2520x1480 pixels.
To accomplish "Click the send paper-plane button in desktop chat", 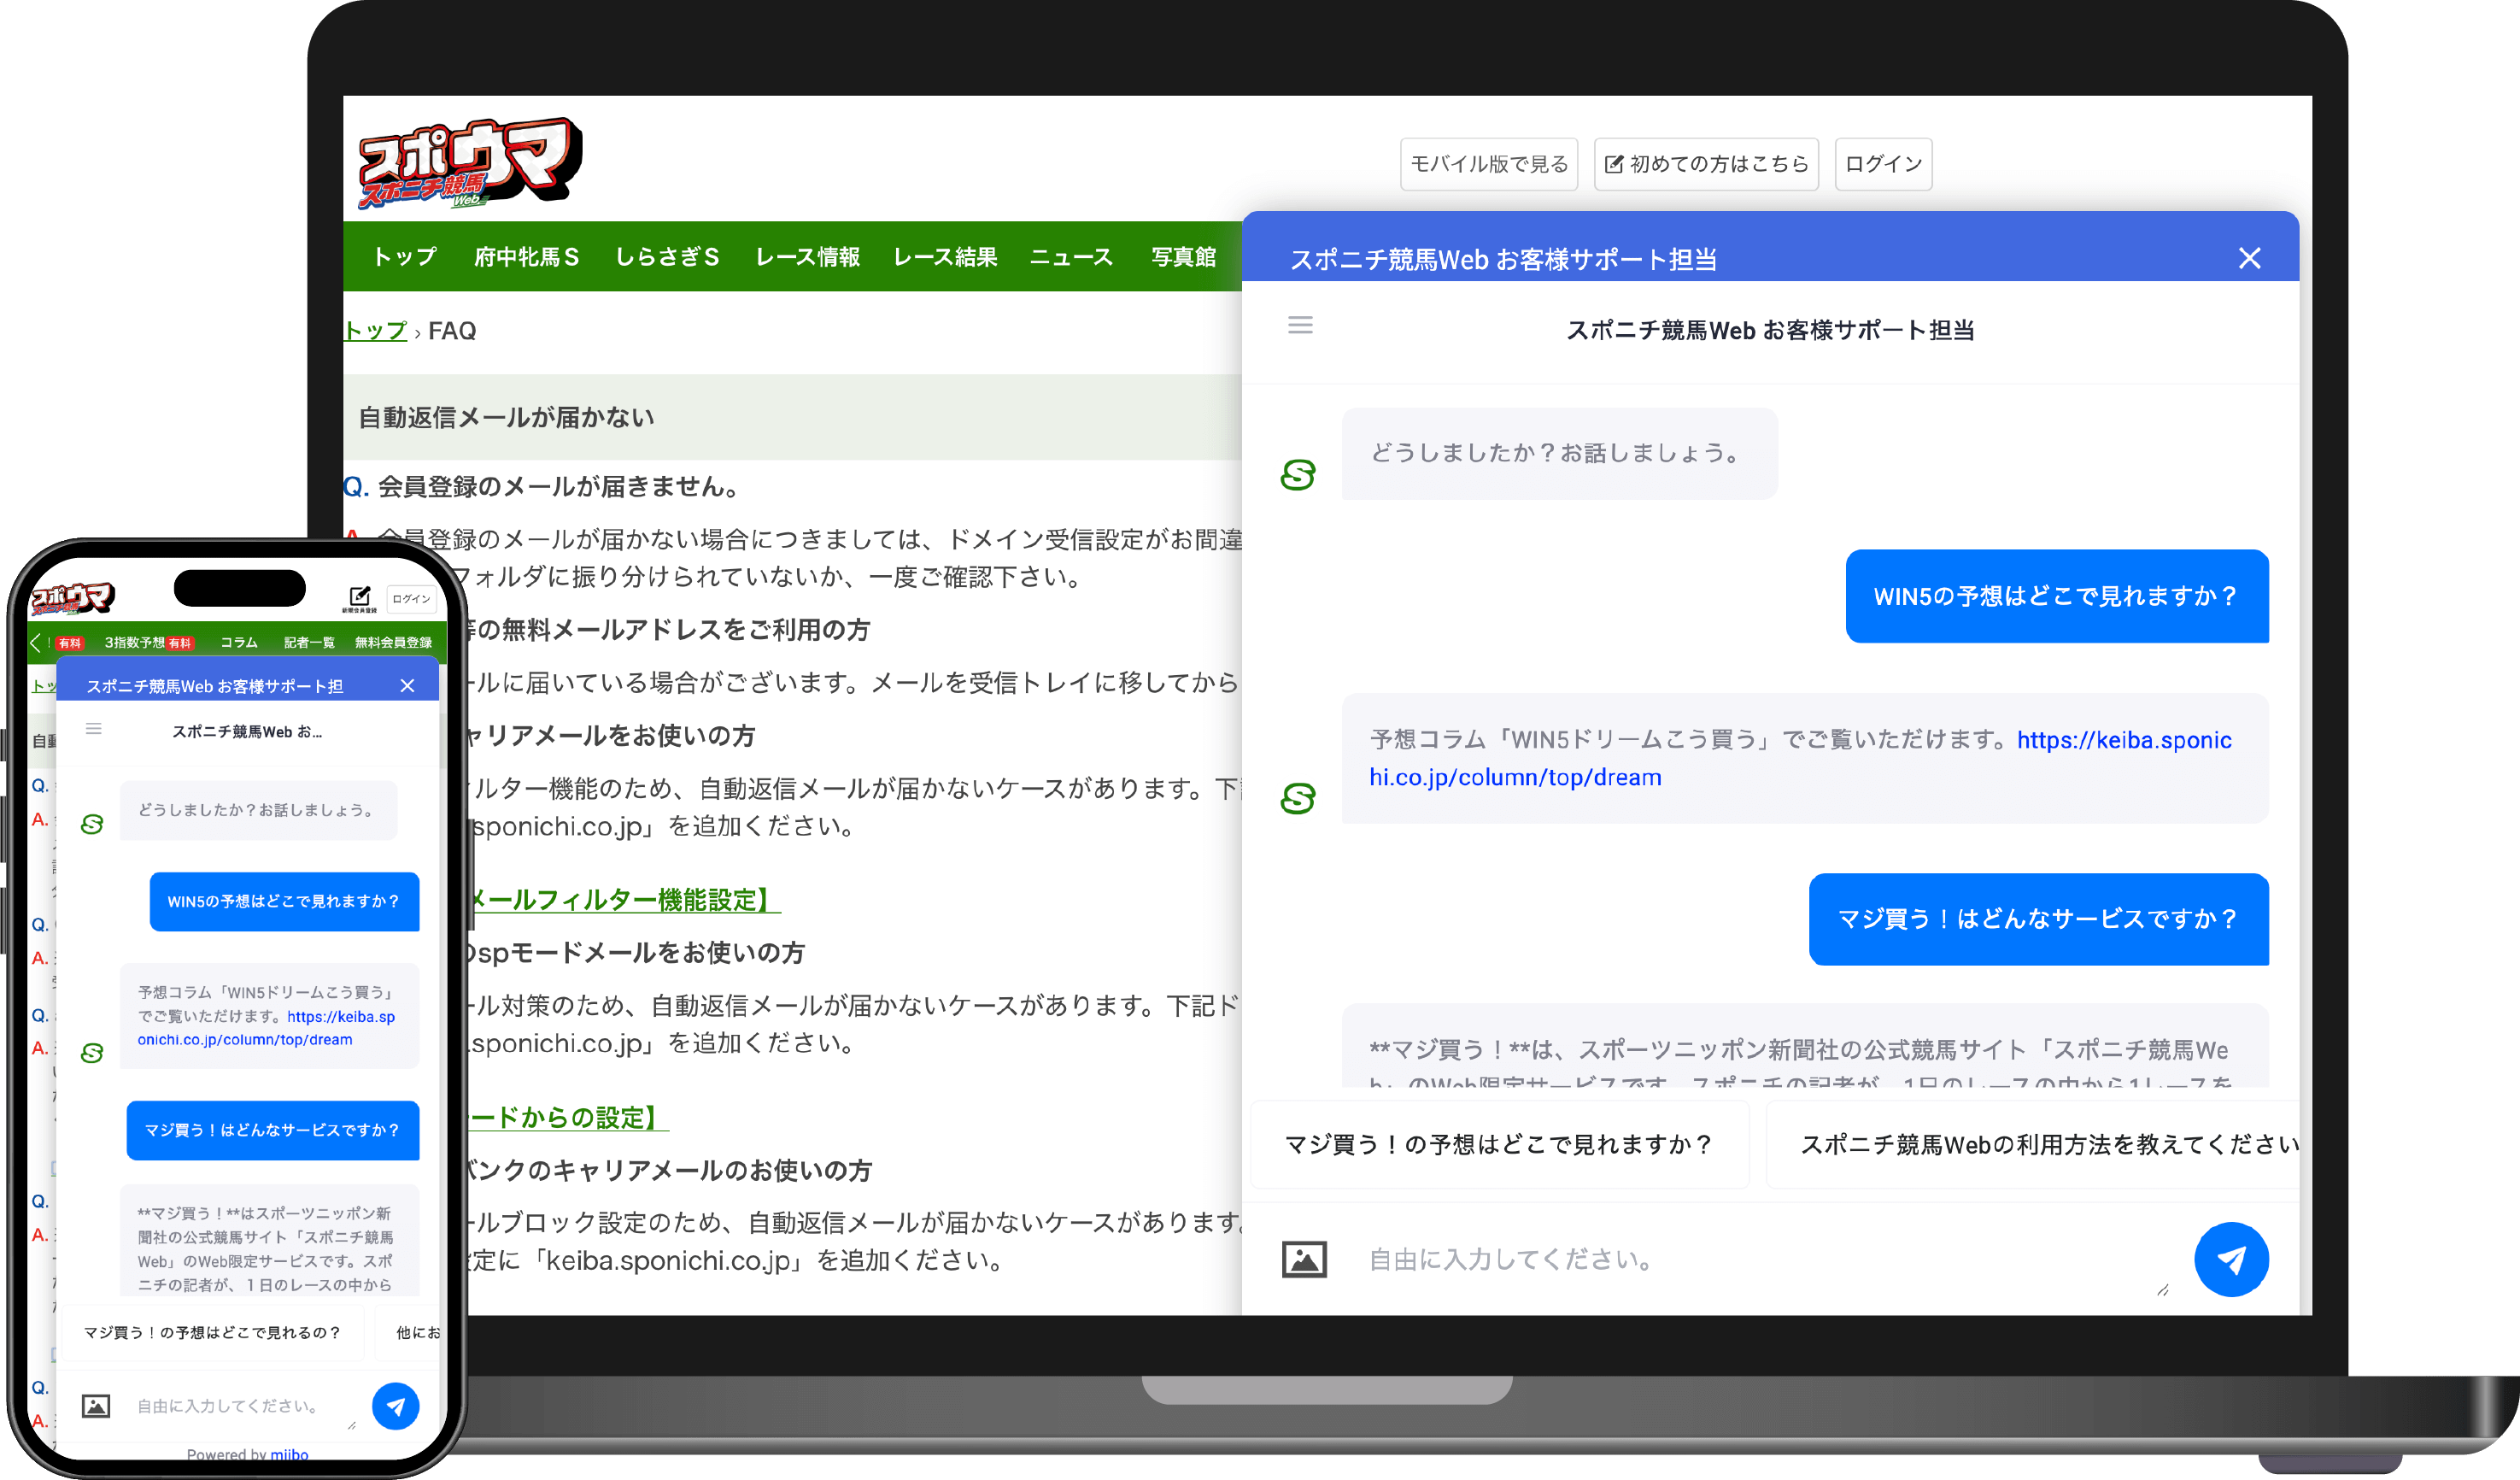I will coord(2230,1259).
